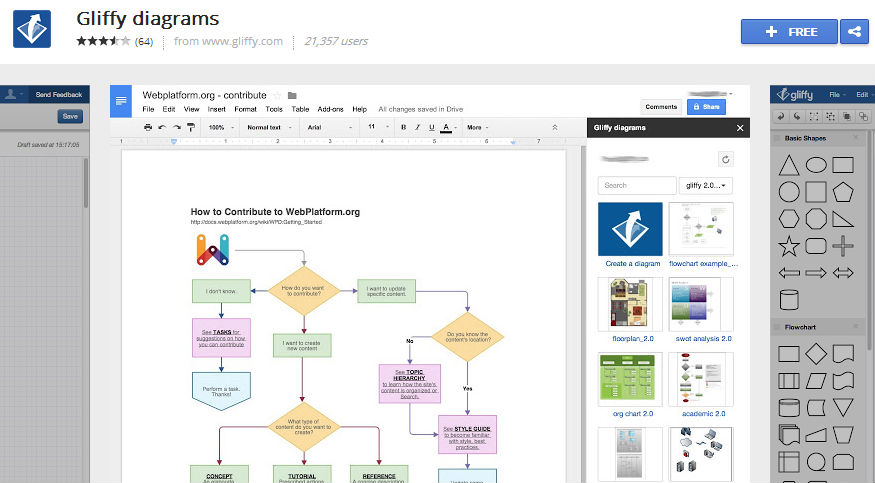Image resolution: width=875 pixels, height=483 pixels.
Task: Open the File menu in Gliffy editor
Action: 837,95
